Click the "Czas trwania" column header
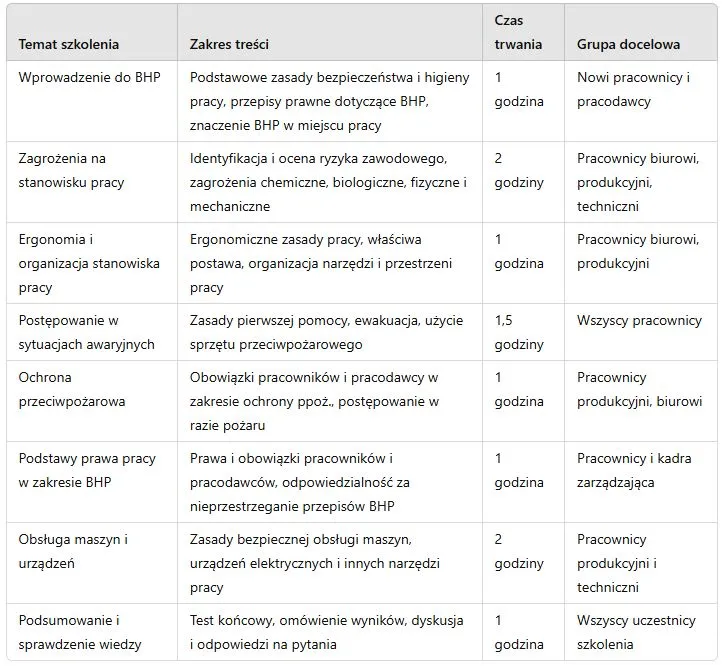This screenshot has width=726, height=666. tap(519, 32)
